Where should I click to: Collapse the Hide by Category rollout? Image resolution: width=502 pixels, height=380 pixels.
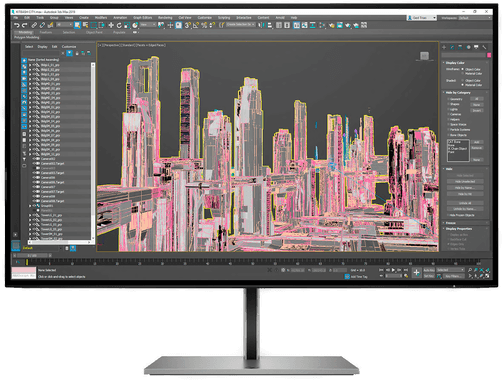[x=458, y=92]
